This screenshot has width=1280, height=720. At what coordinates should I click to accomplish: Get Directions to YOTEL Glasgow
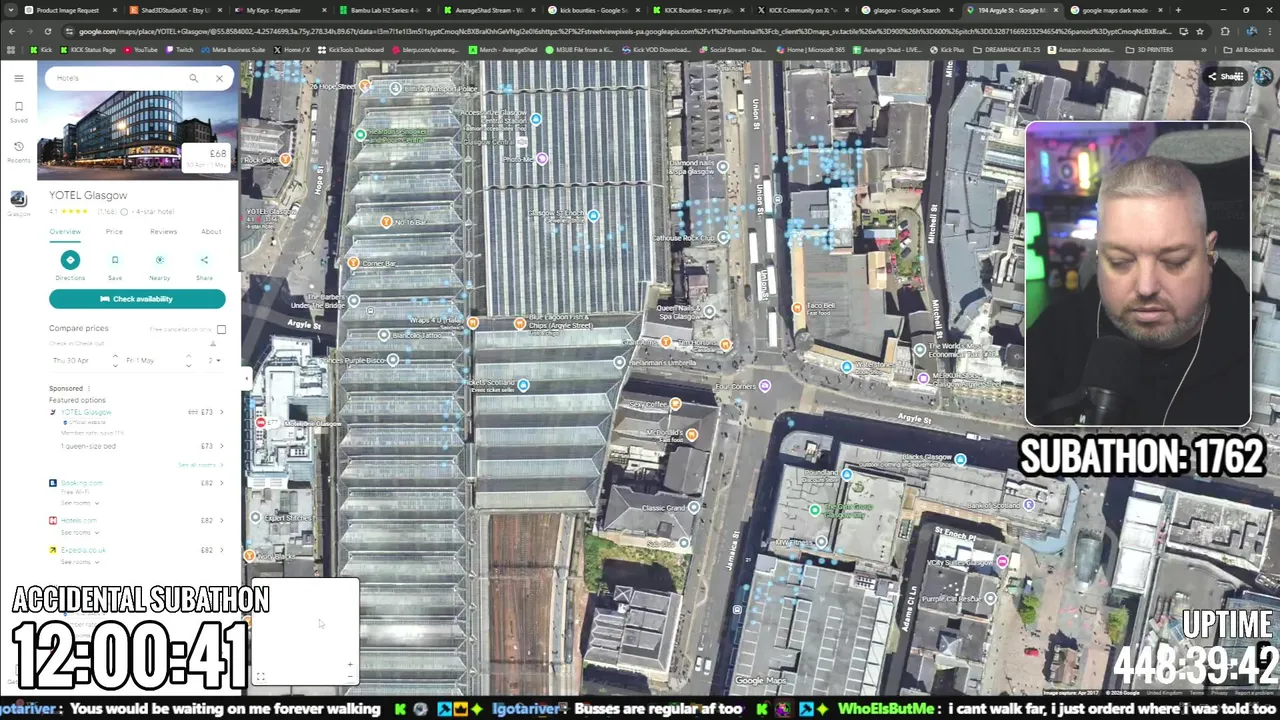70,261
